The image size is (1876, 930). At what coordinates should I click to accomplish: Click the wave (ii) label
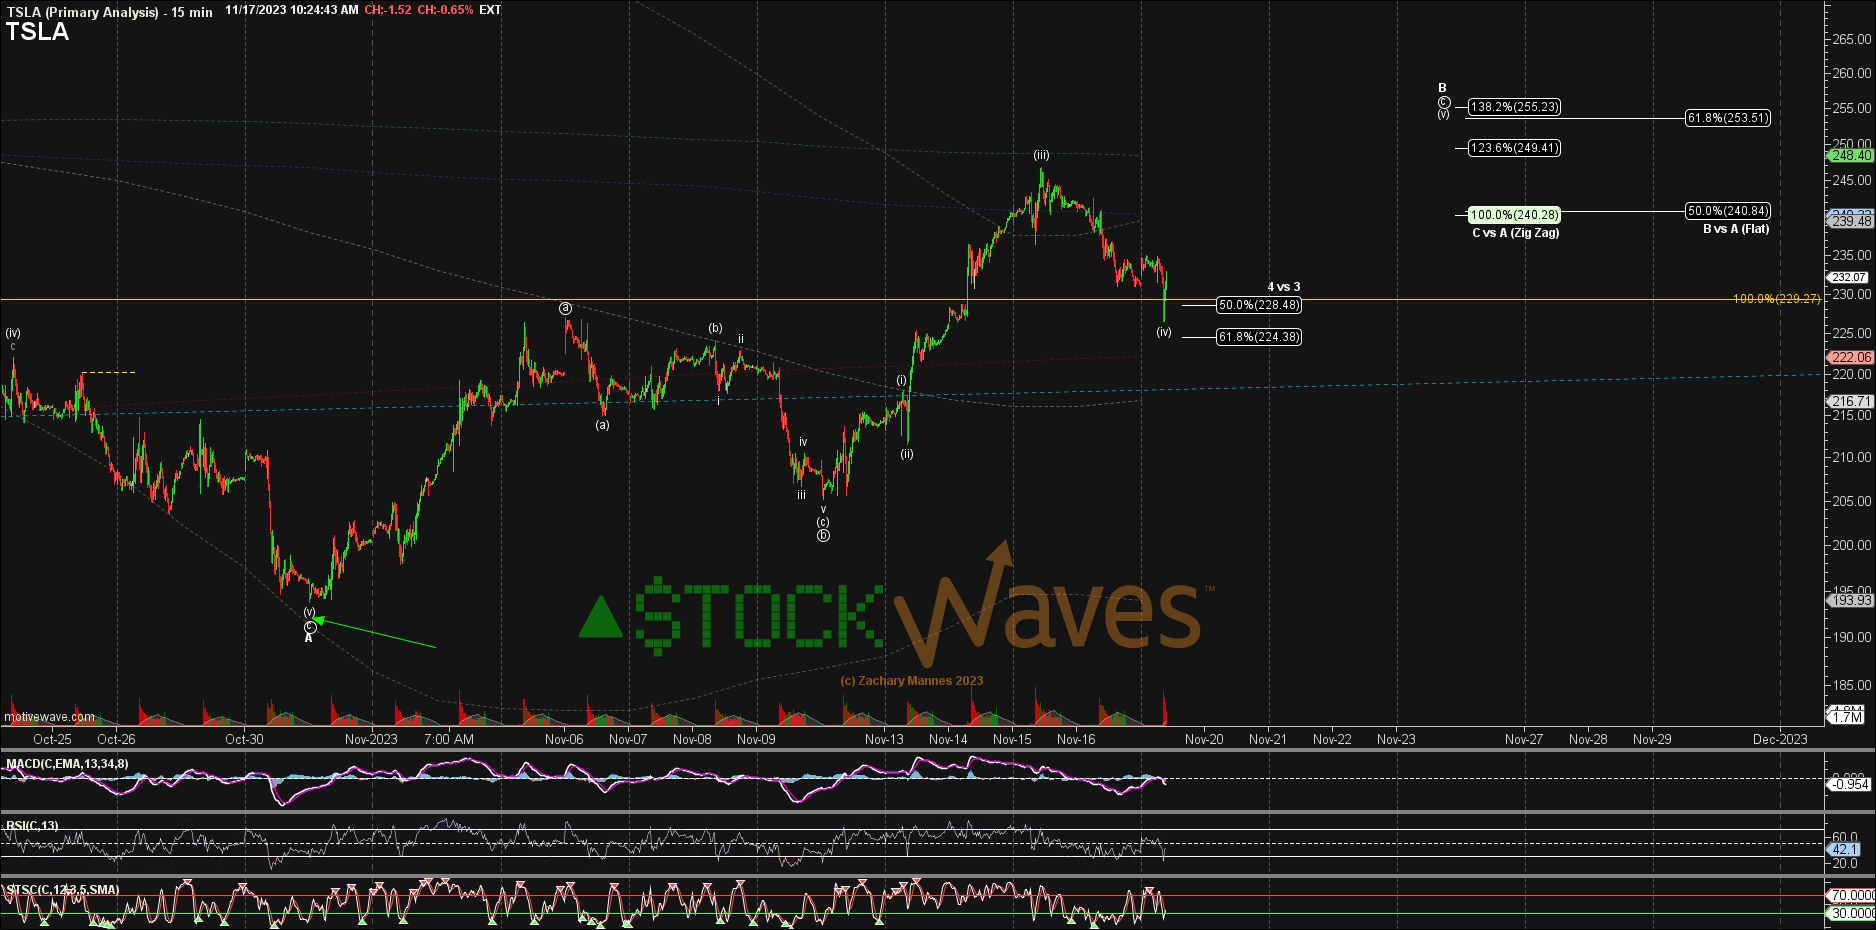tap(906, 454)
